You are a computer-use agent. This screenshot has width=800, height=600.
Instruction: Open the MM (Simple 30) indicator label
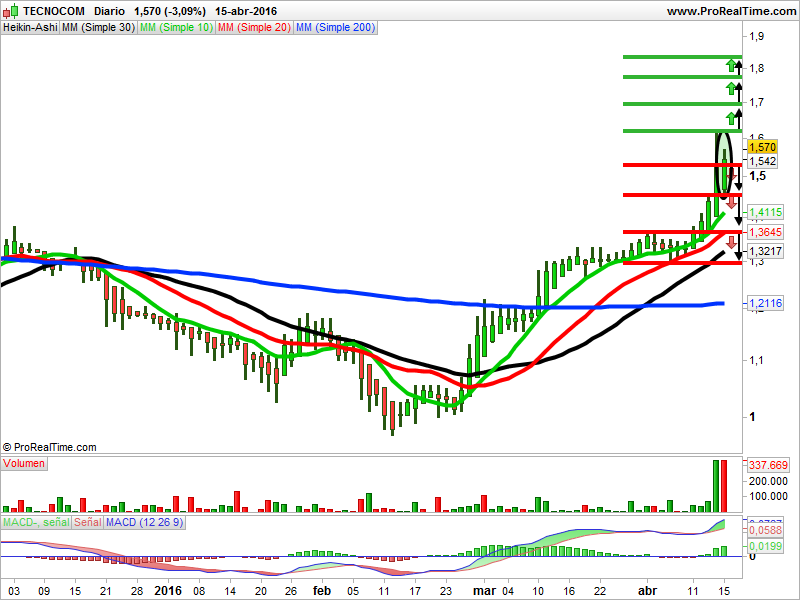pyautogui.click(x=98, y=28)
